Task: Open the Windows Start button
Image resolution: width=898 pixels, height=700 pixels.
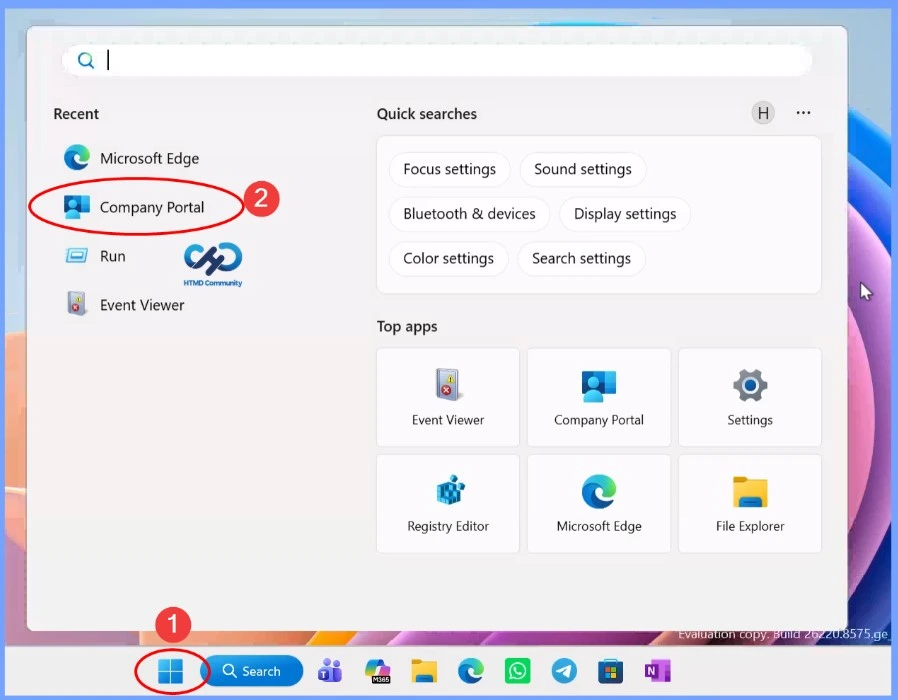Action: pos(170,671)
